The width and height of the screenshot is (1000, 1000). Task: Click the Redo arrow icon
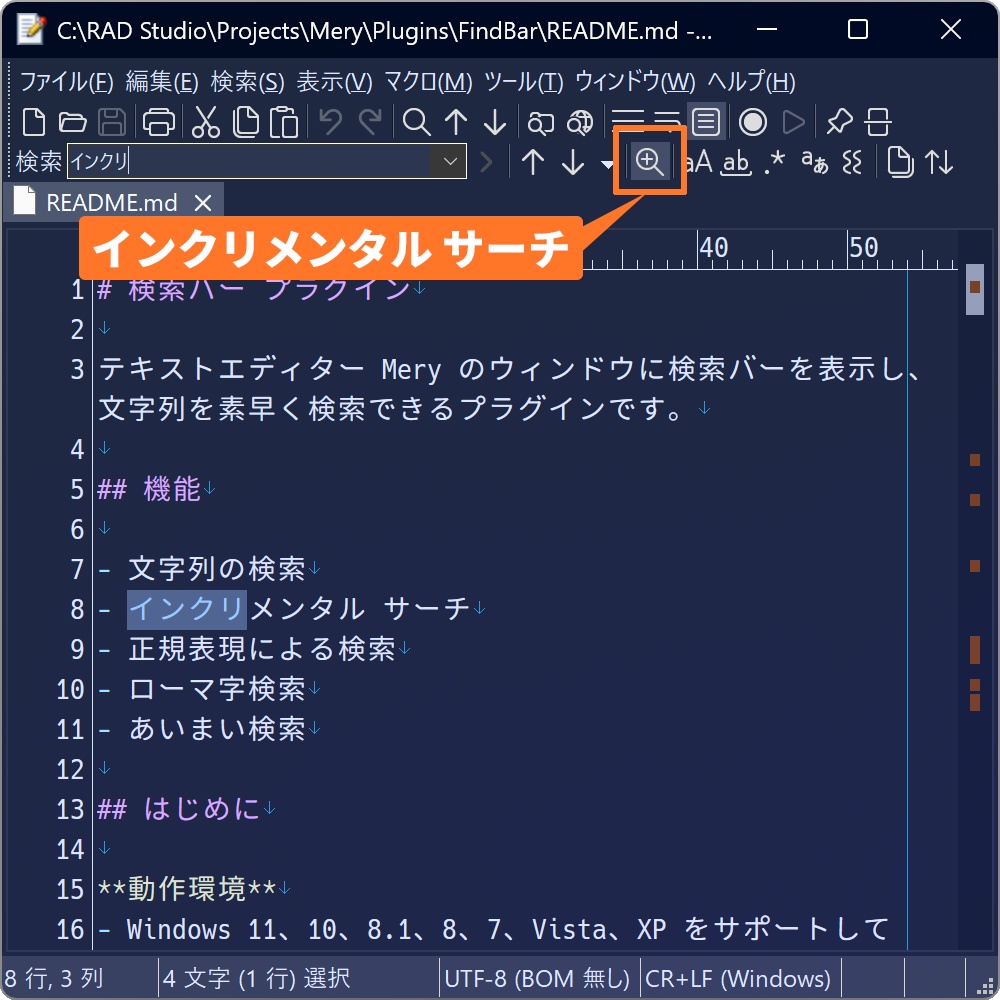pyautogui.click(x=369, y=122)
